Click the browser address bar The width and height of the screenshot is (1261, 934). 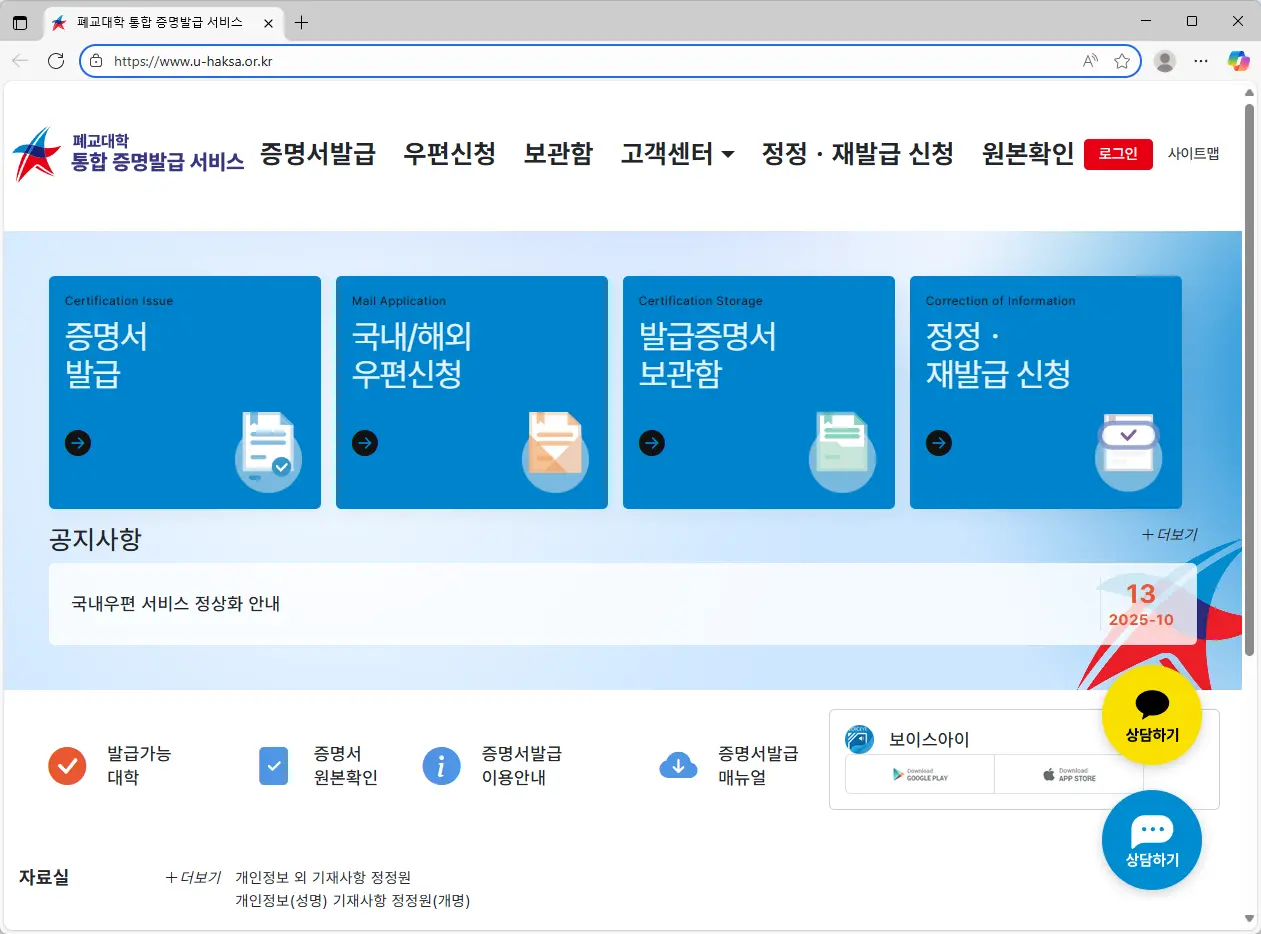point(400,60)
